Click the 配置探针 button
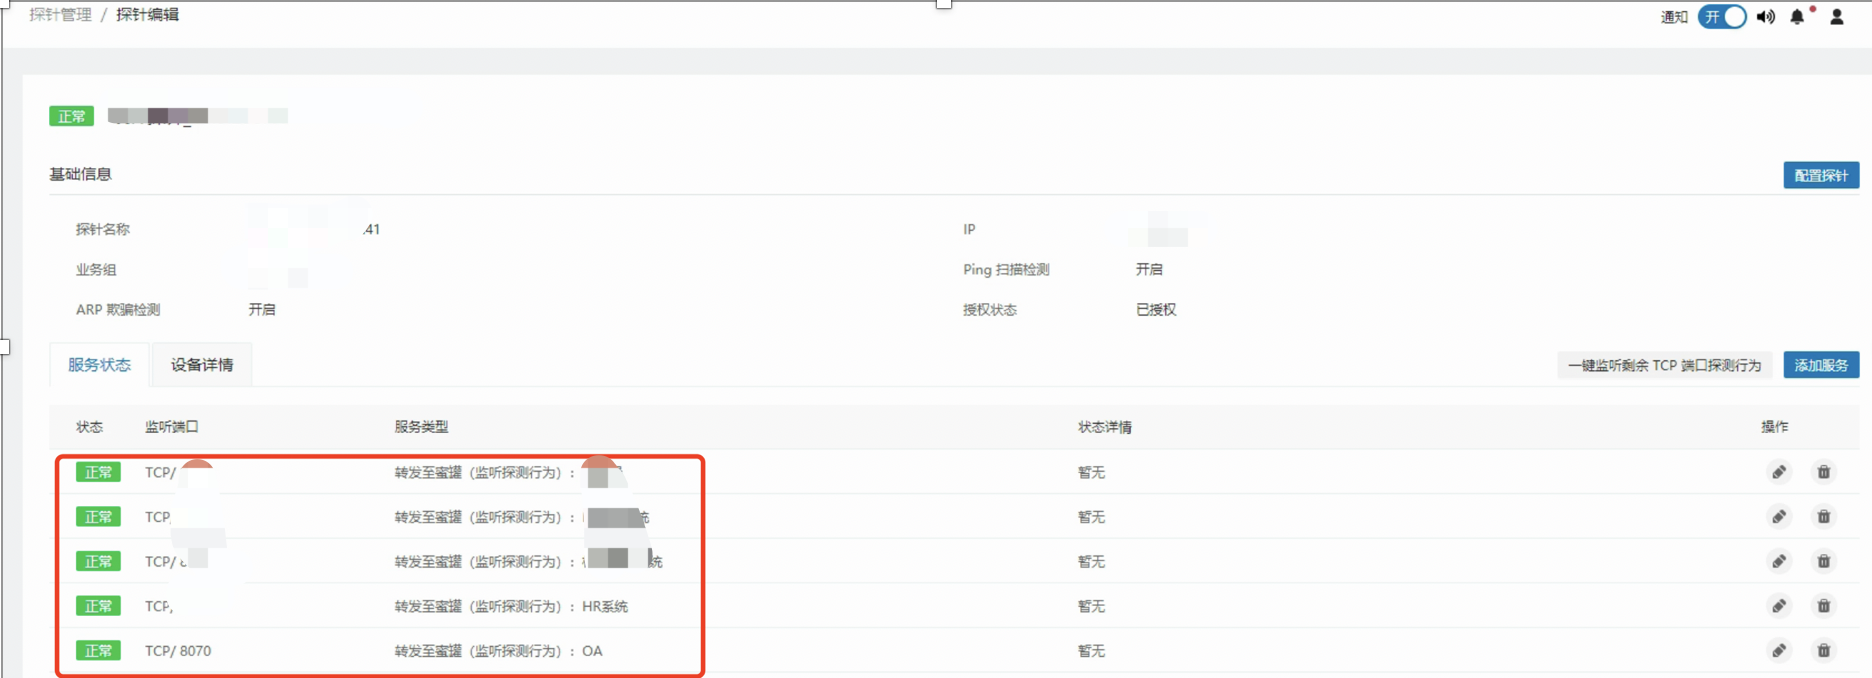This screenshot has width=1872, height=678. point(1821,175)
